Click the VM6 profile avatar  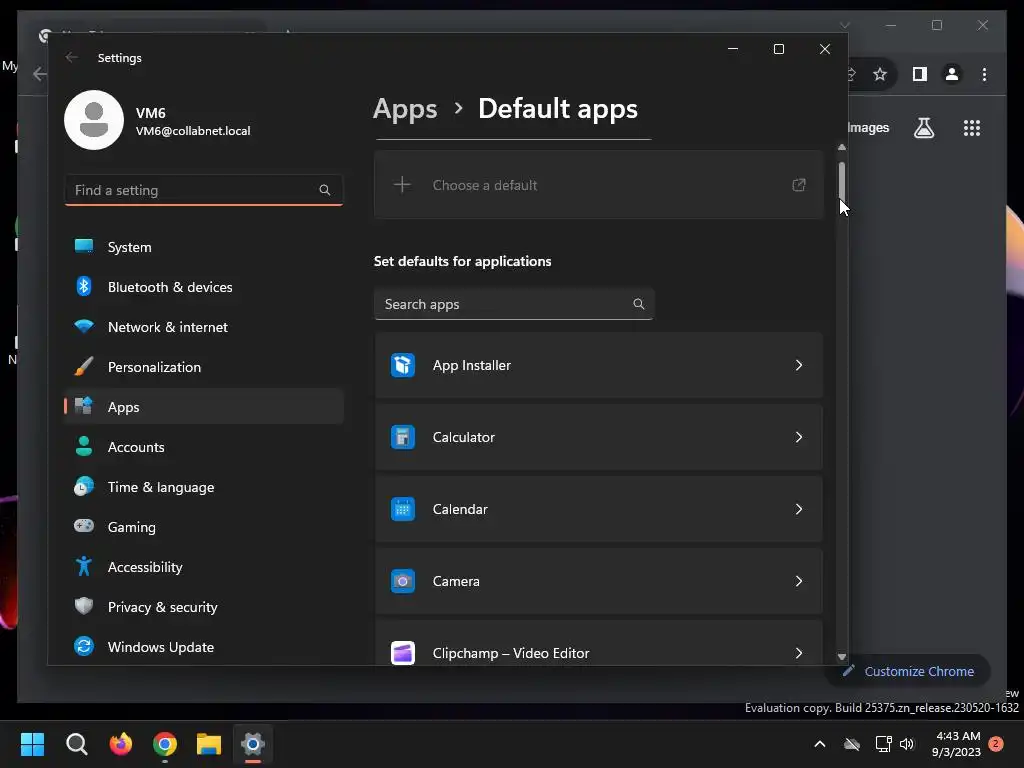(94, 120)
